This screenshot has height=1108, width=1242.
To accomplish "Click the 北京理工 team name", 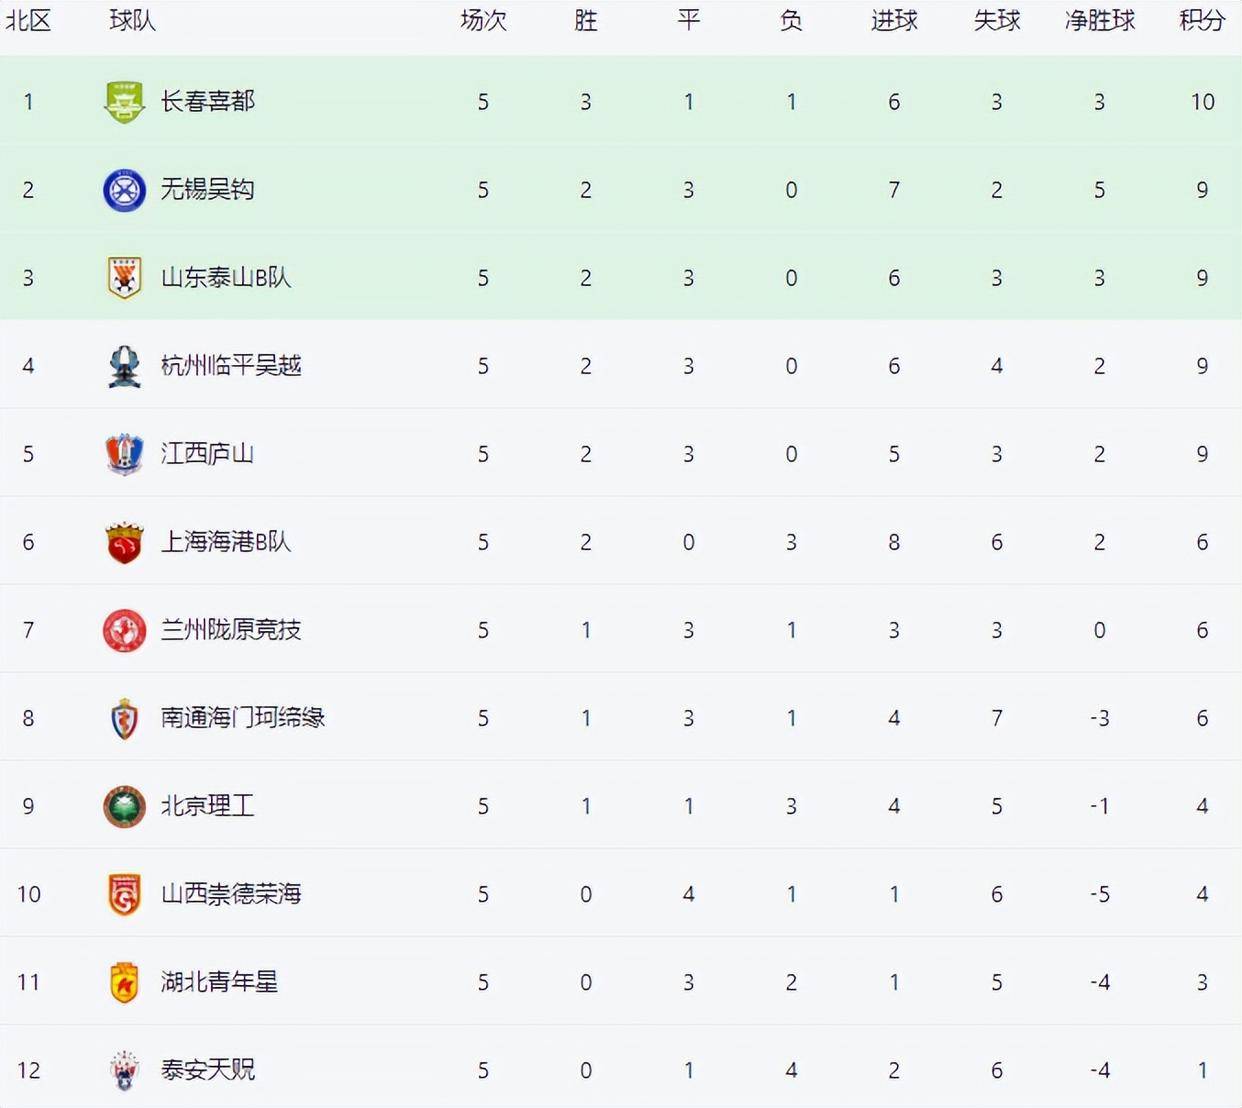I will click(208, 805).
